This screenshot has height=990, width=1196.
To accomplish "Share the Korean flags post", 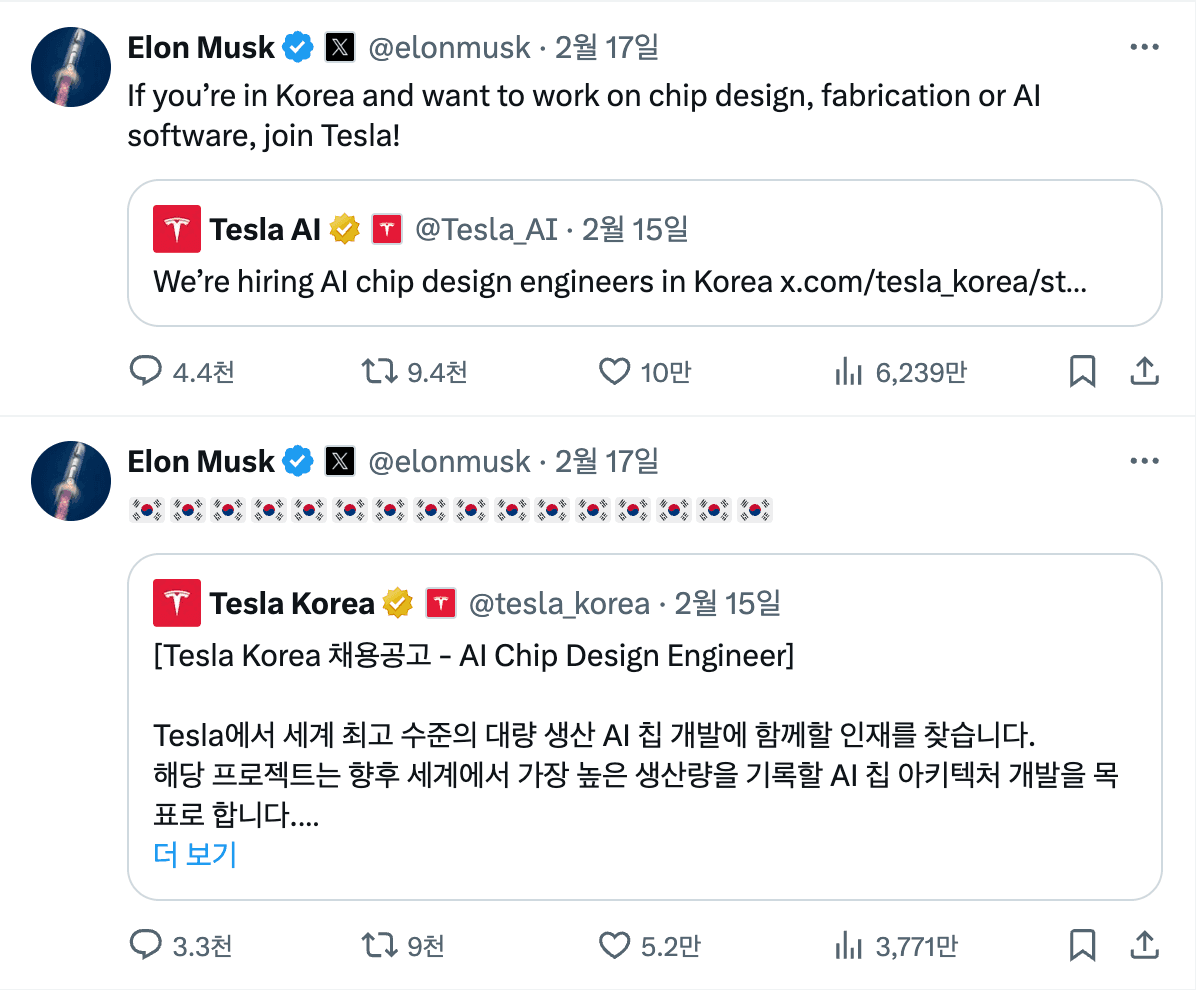I will 1143,944.
